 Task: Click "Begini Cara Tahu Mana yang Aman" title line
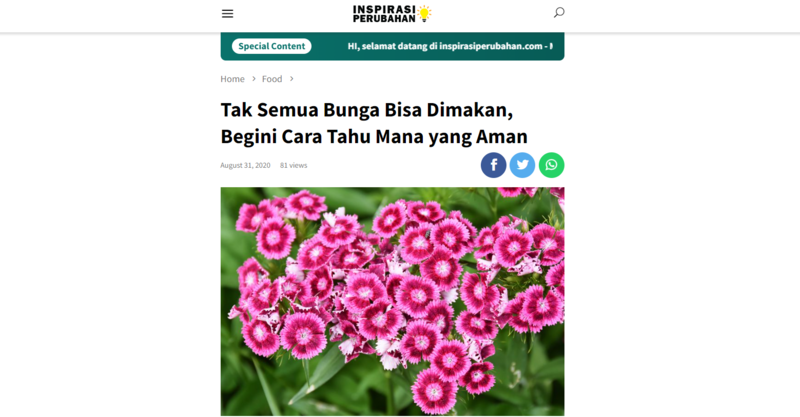374,136
